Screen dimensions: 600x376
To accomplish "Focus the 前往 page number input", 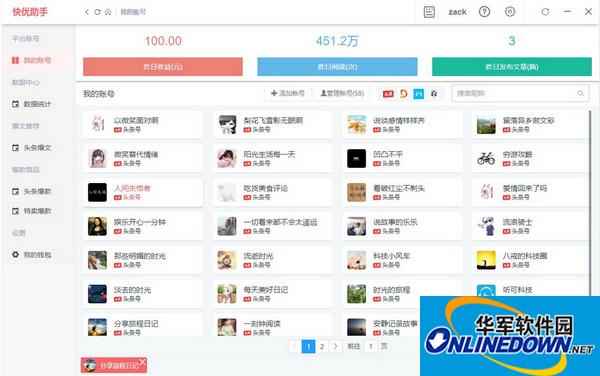I will click(370, 347).
